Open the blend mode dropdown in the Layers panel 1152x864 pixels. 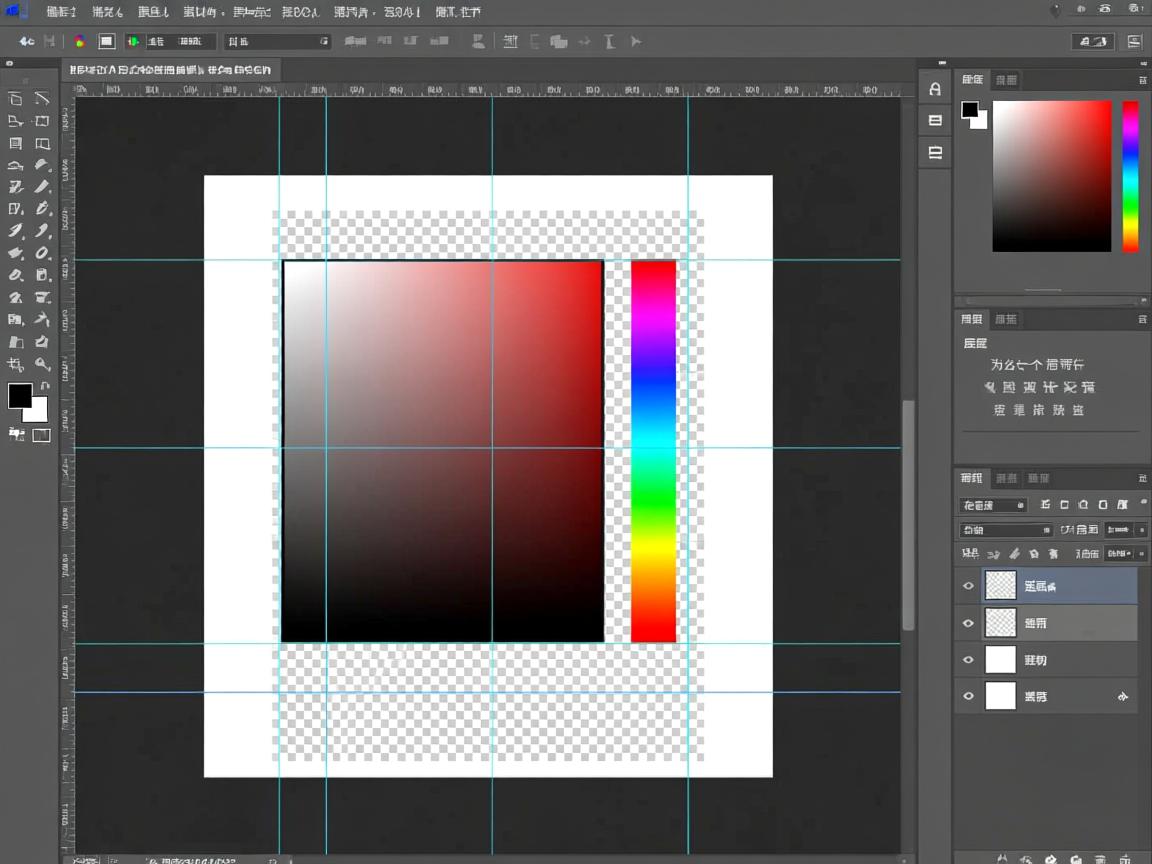(x=1006, y=530)
